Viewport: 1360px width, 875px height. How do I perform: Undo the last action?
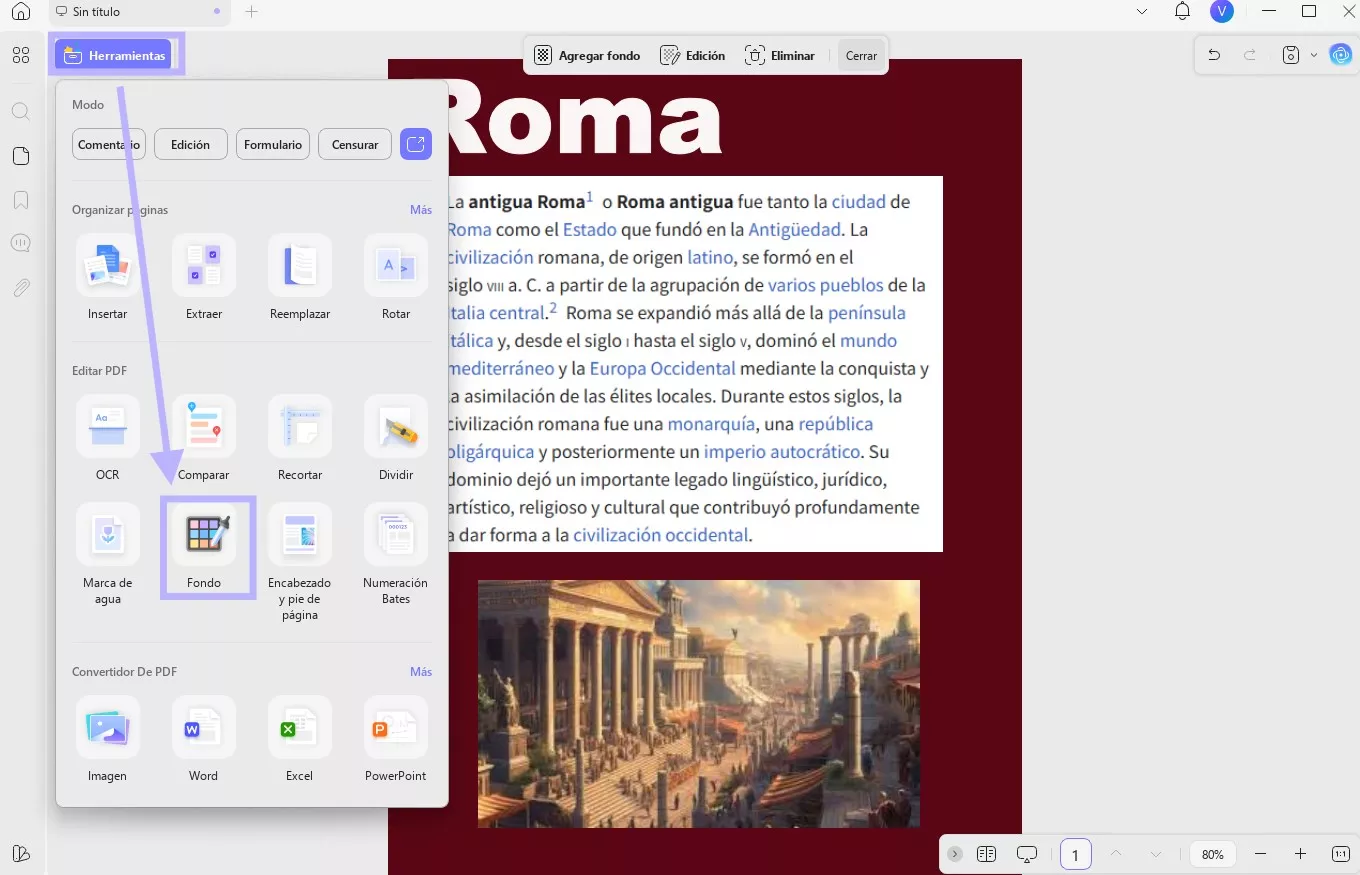point(1214,55)
